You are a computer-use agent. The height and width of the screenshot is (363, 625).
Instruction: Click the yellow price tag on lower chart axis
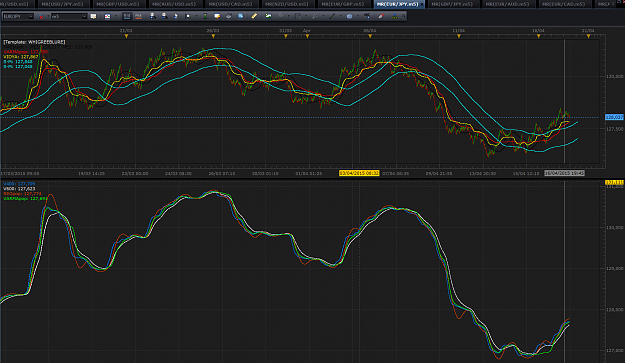pyautogui.click(x=614, y=182)
